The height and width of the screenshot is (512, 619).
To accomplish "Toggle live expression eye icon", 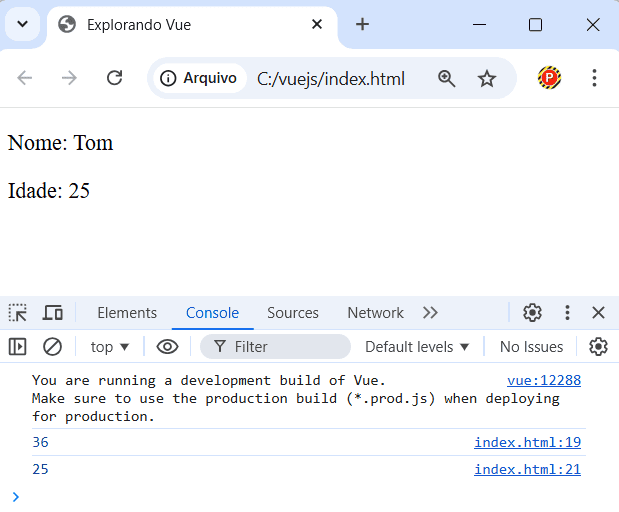I will (167, 347).
